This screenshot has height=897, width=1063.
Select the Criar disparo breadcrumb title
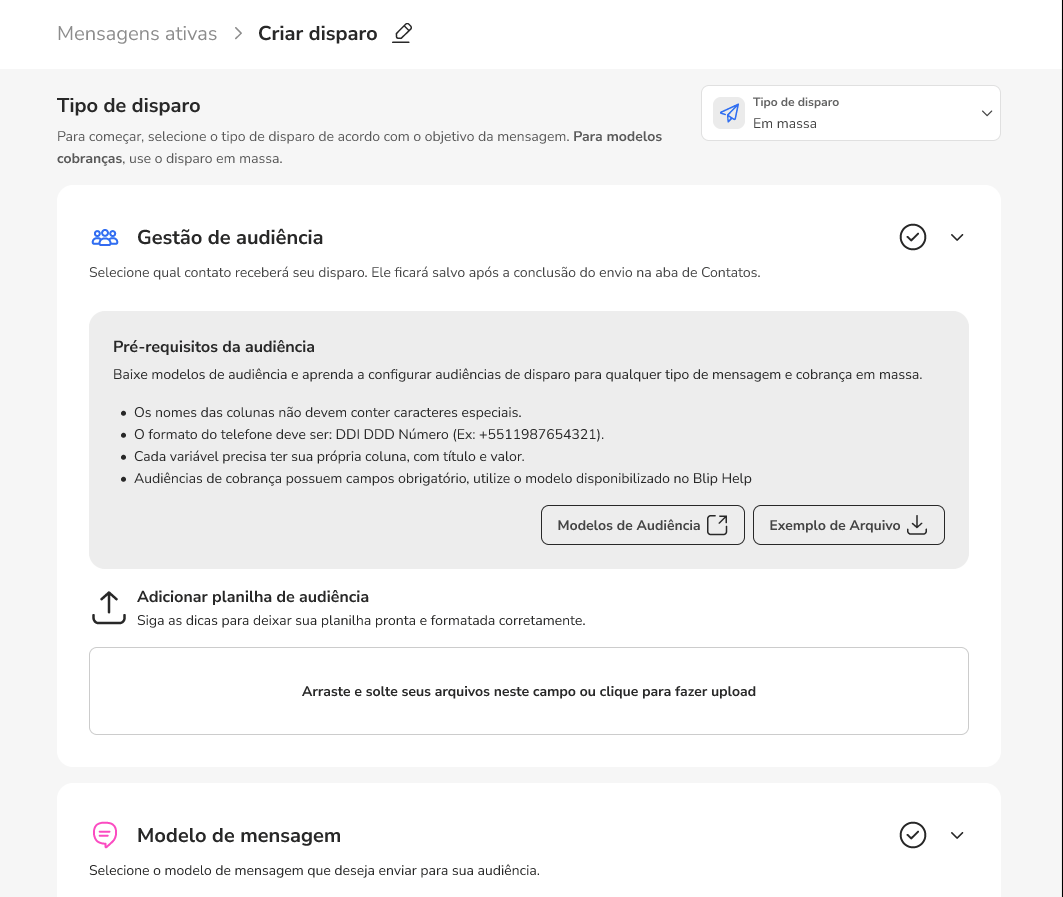pyautogui.click(x=318, y=34)
